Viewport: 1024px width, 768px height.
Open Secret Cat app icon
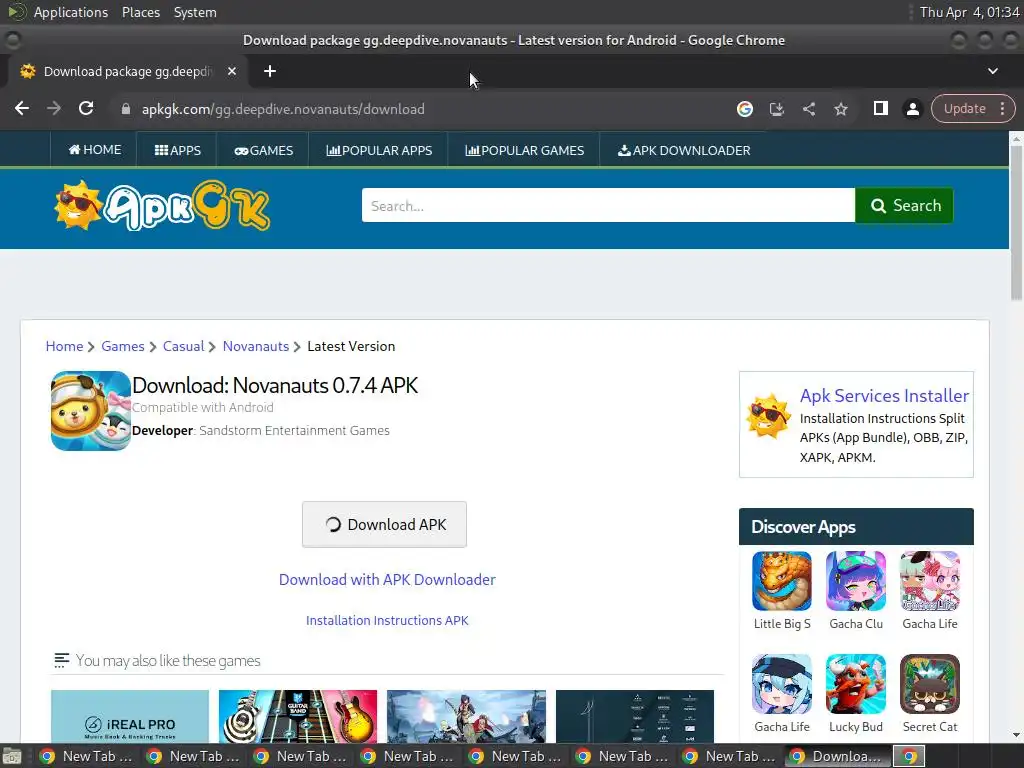929,684
